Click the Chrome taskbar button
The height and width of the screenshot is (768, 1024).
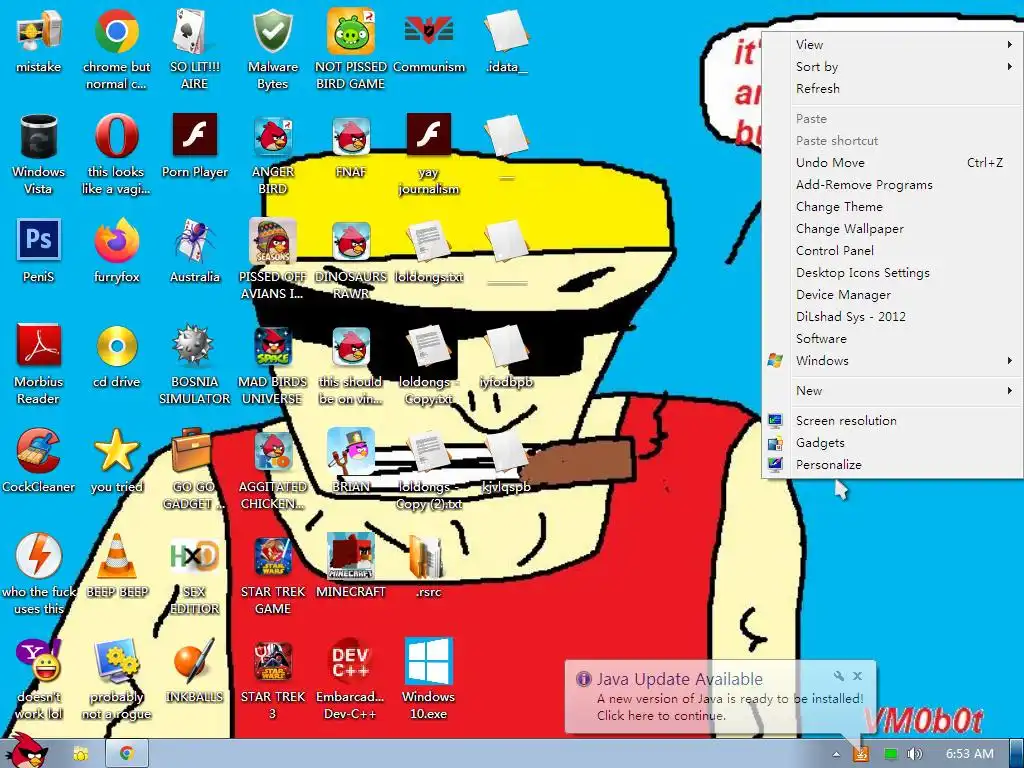(x=127, y=754)
